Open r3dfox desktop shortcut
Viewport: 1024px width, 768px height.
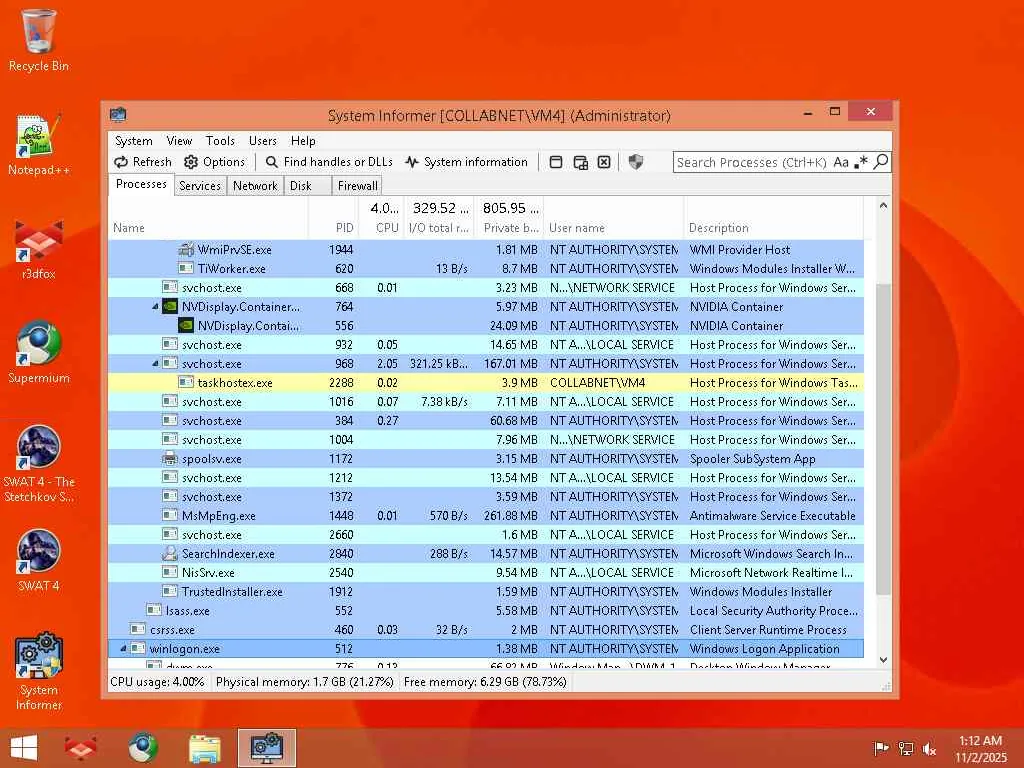coord(39,249)
